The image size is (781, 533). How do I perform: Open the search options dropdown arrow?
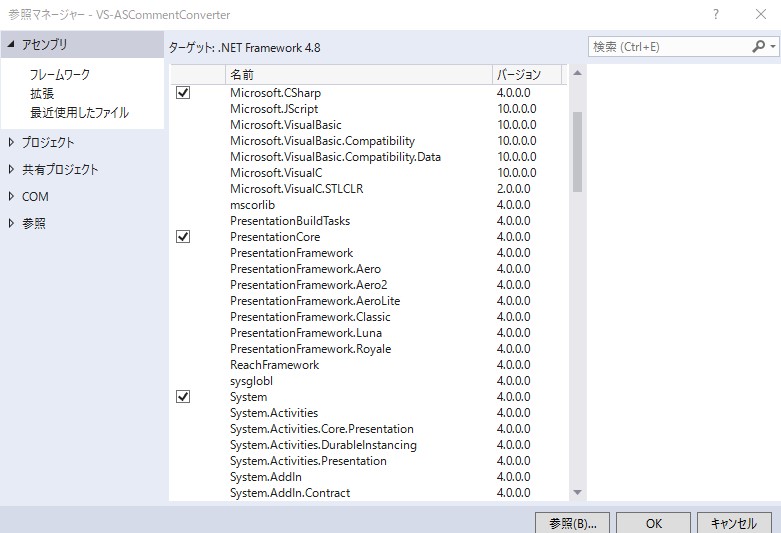click(773, 47)
